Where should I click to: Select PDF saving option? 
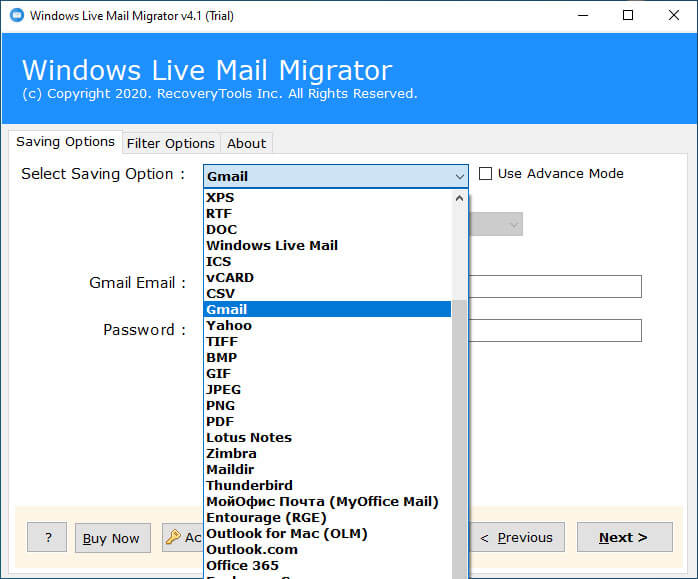point(328,422)
